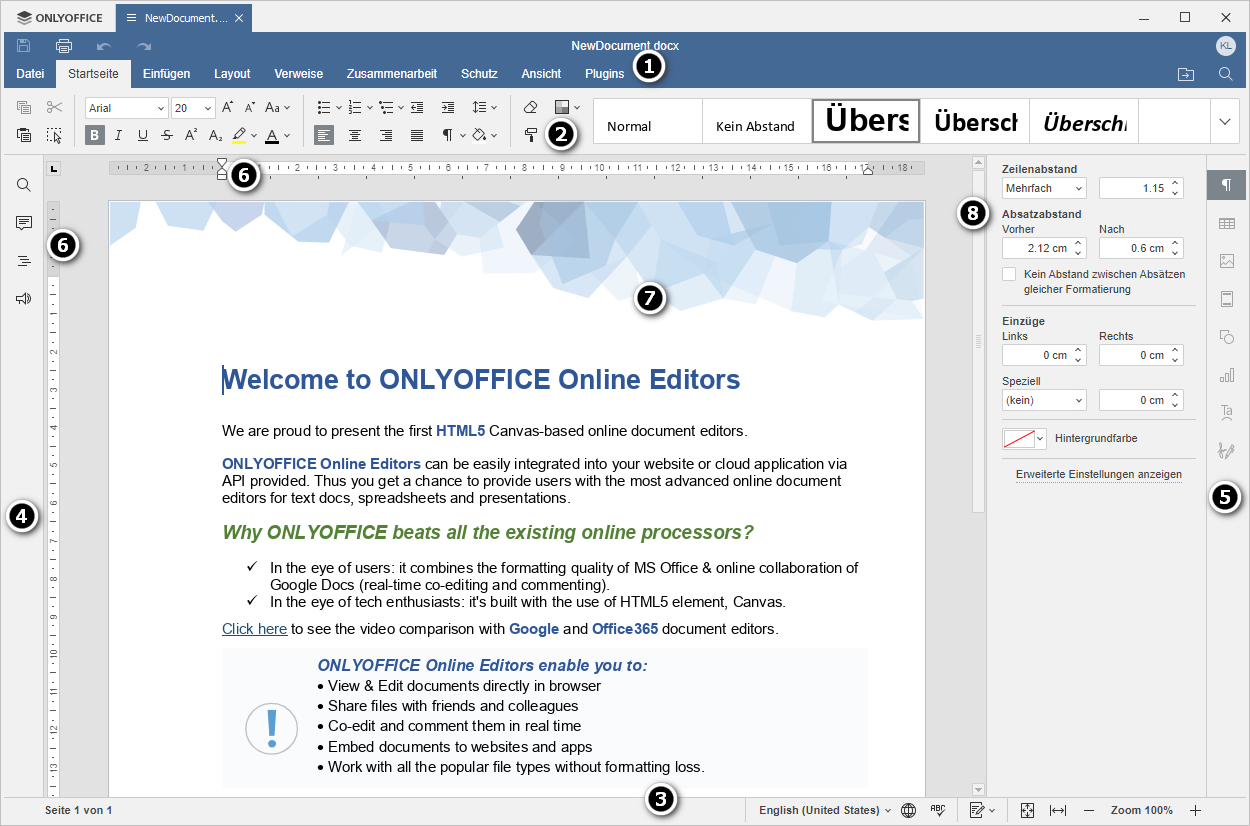Screen dimensions: 1250x826
Task: Switch to the Einfügen tab
Action: coord(166,74)
